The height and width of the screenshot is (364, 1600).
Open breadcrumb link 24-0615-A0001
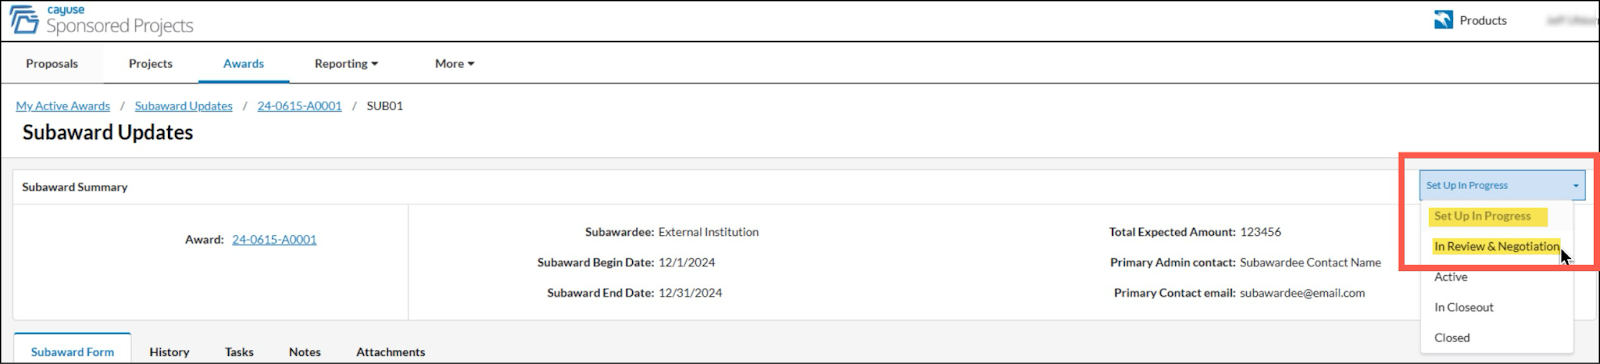[x=299, y=106]
